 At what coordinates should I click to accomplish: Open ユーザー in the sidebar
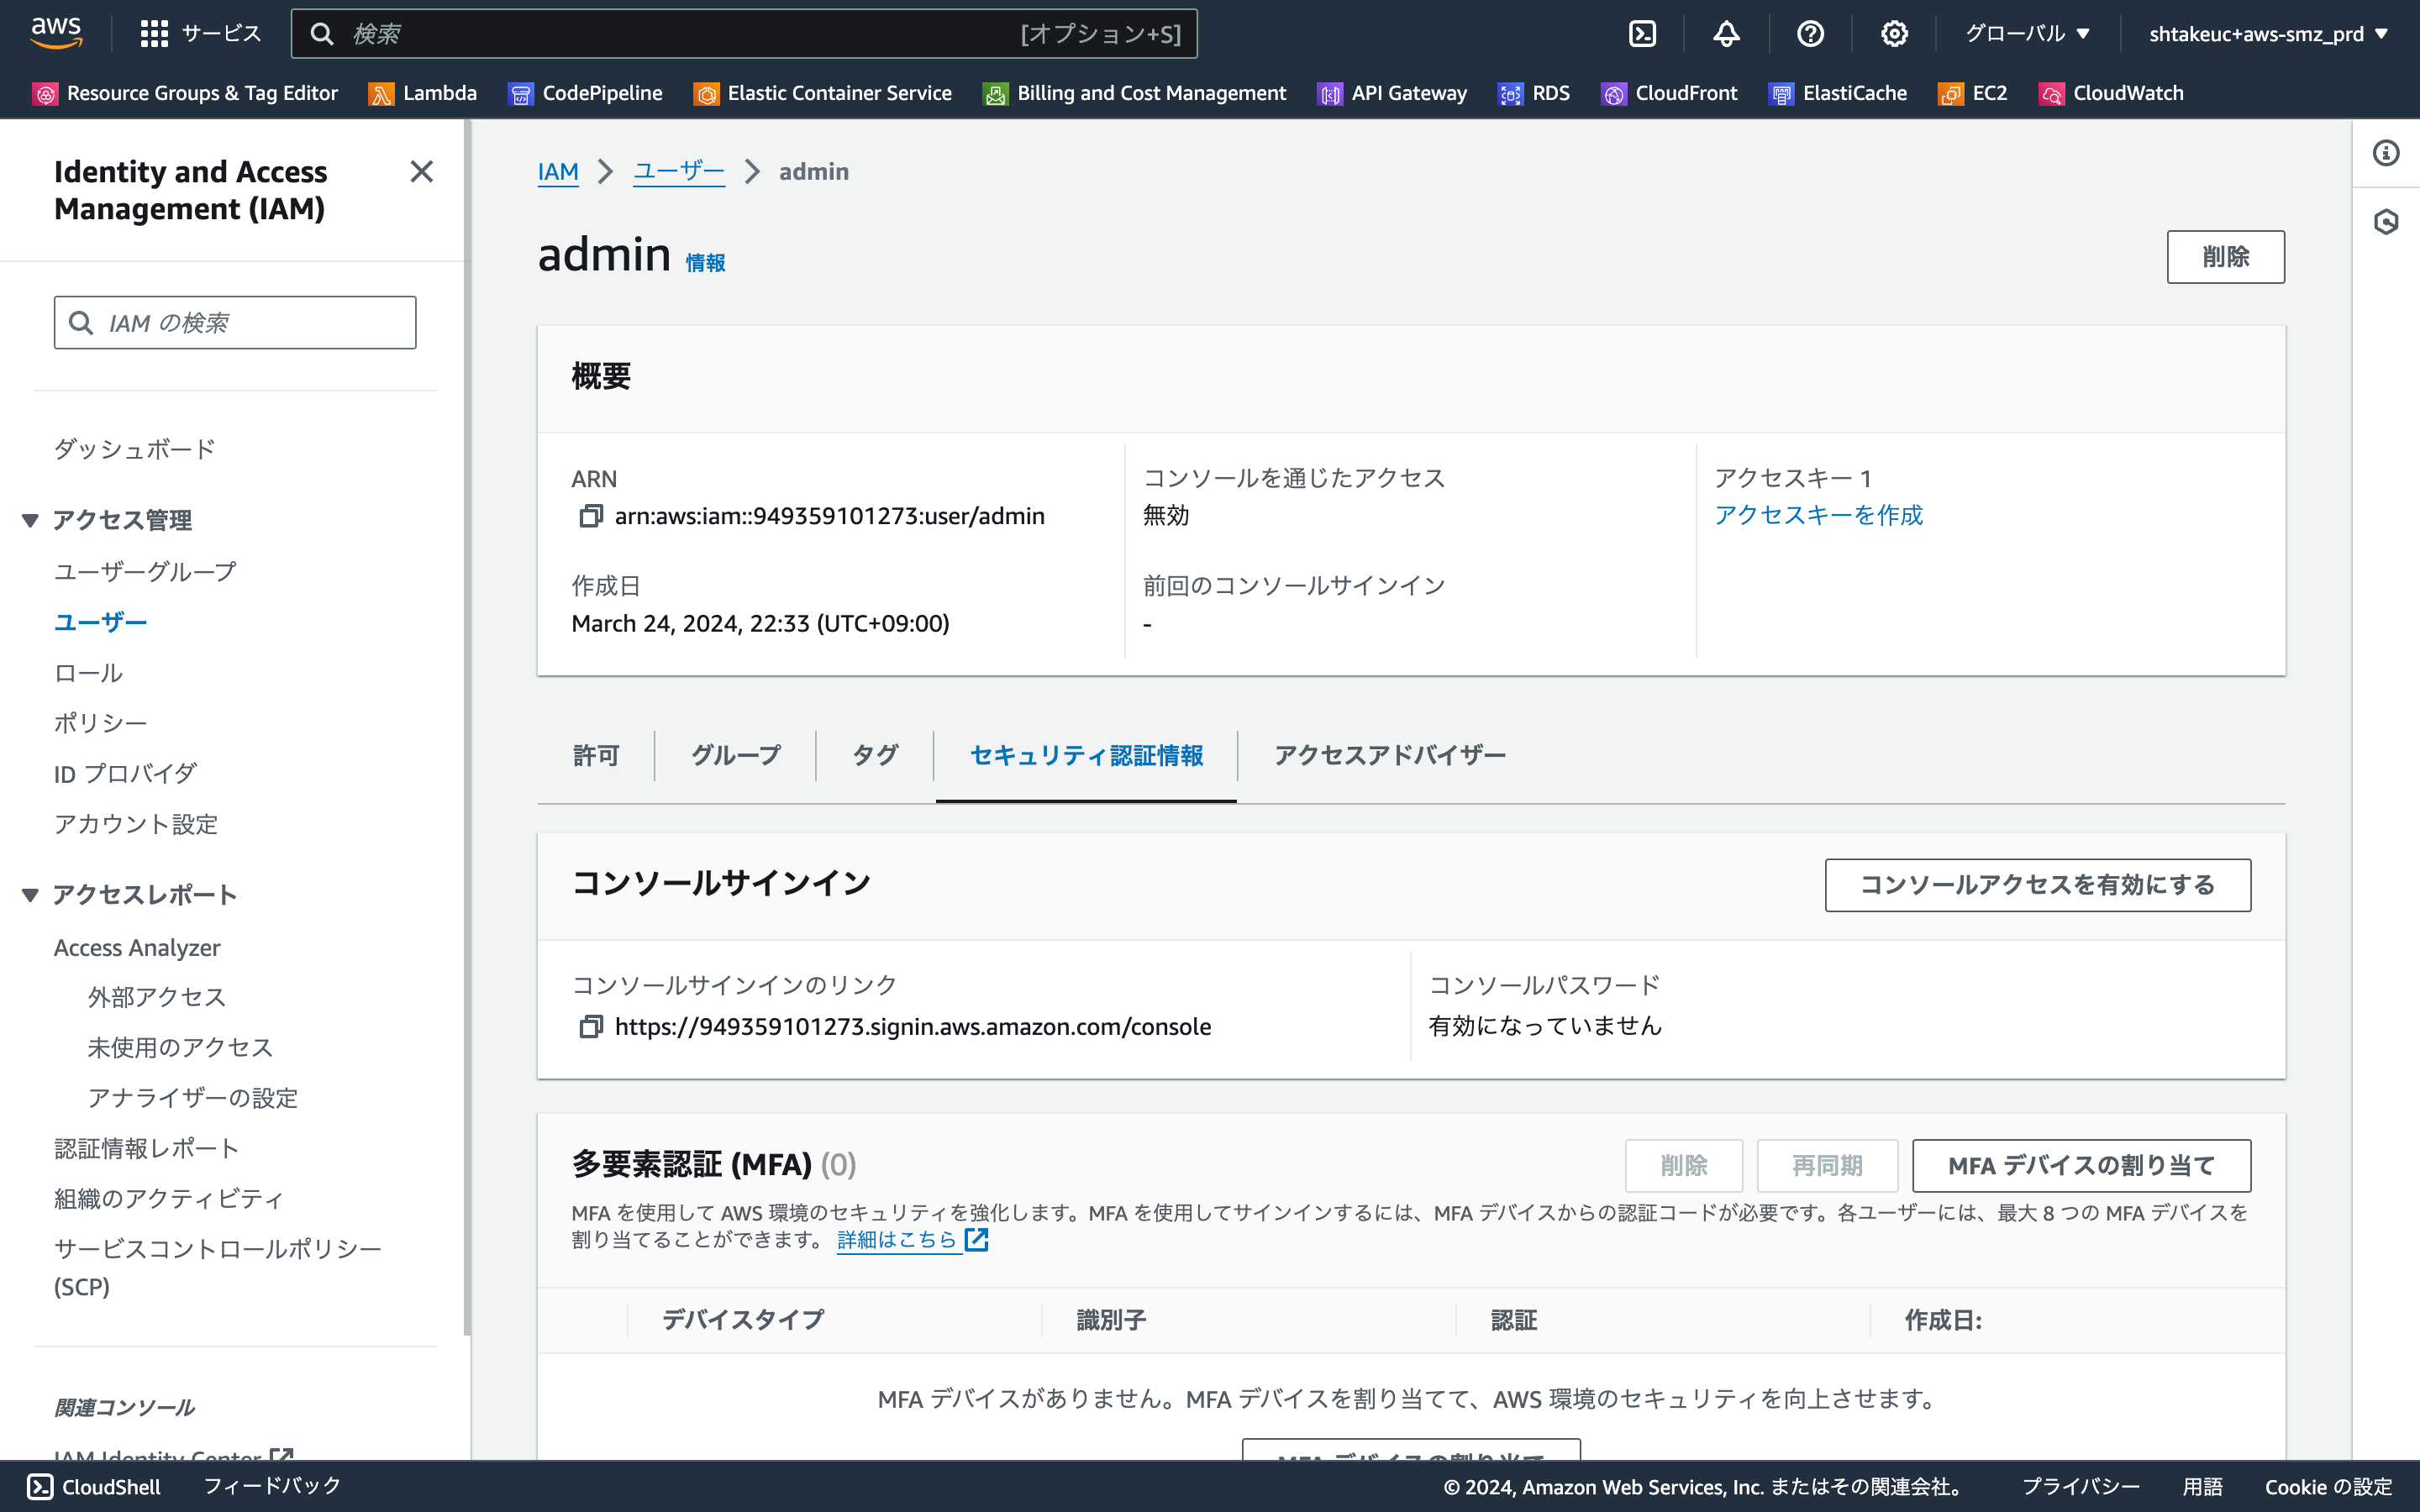[100, 622]
